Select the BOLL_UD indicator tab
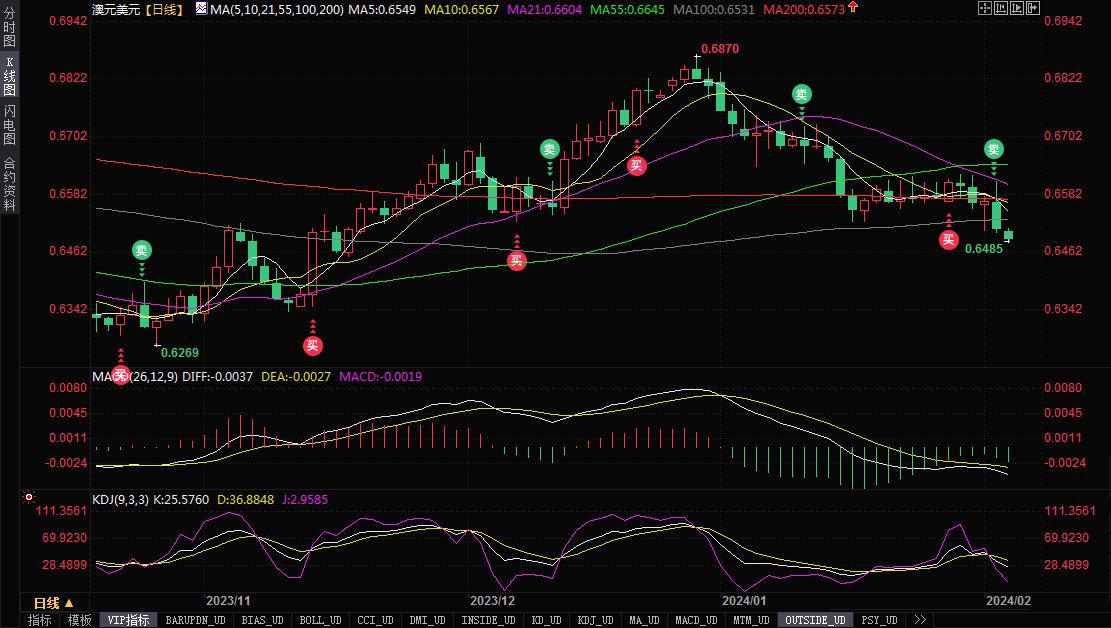Viewport: 1111px width, 628px height. point(321,620)
